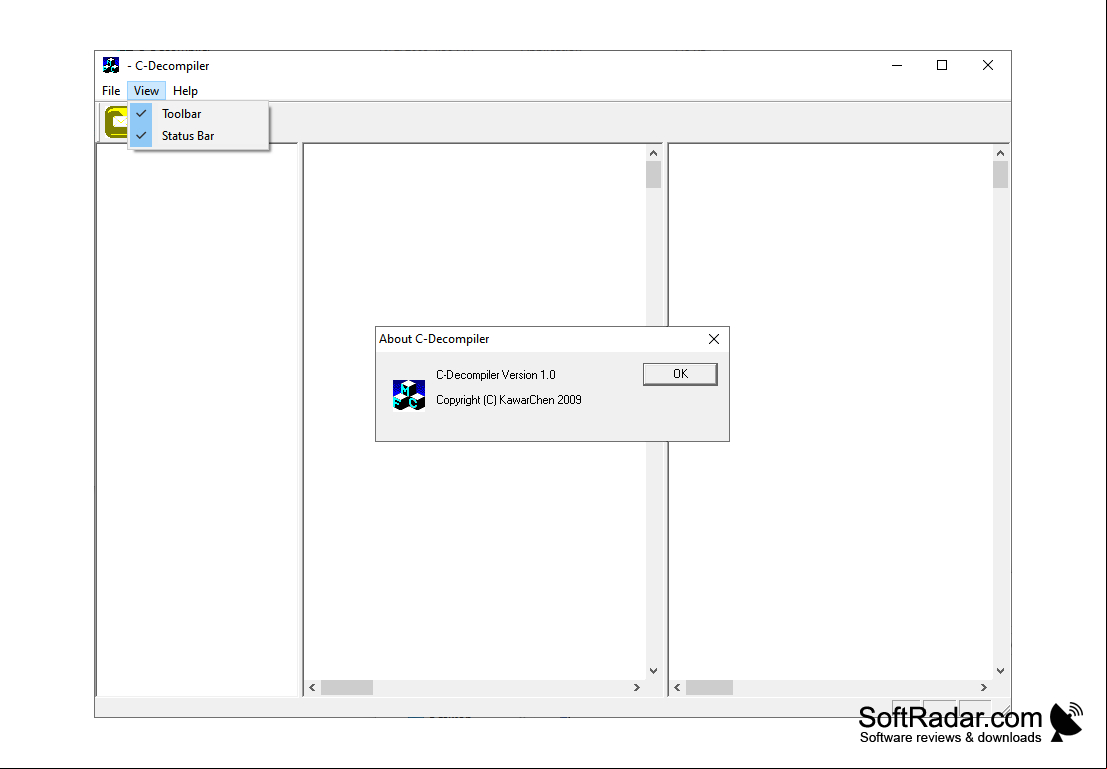Click down arrow of middle pane vertical scrollbar
The image size is (1107, 769).
click(653, 671)
